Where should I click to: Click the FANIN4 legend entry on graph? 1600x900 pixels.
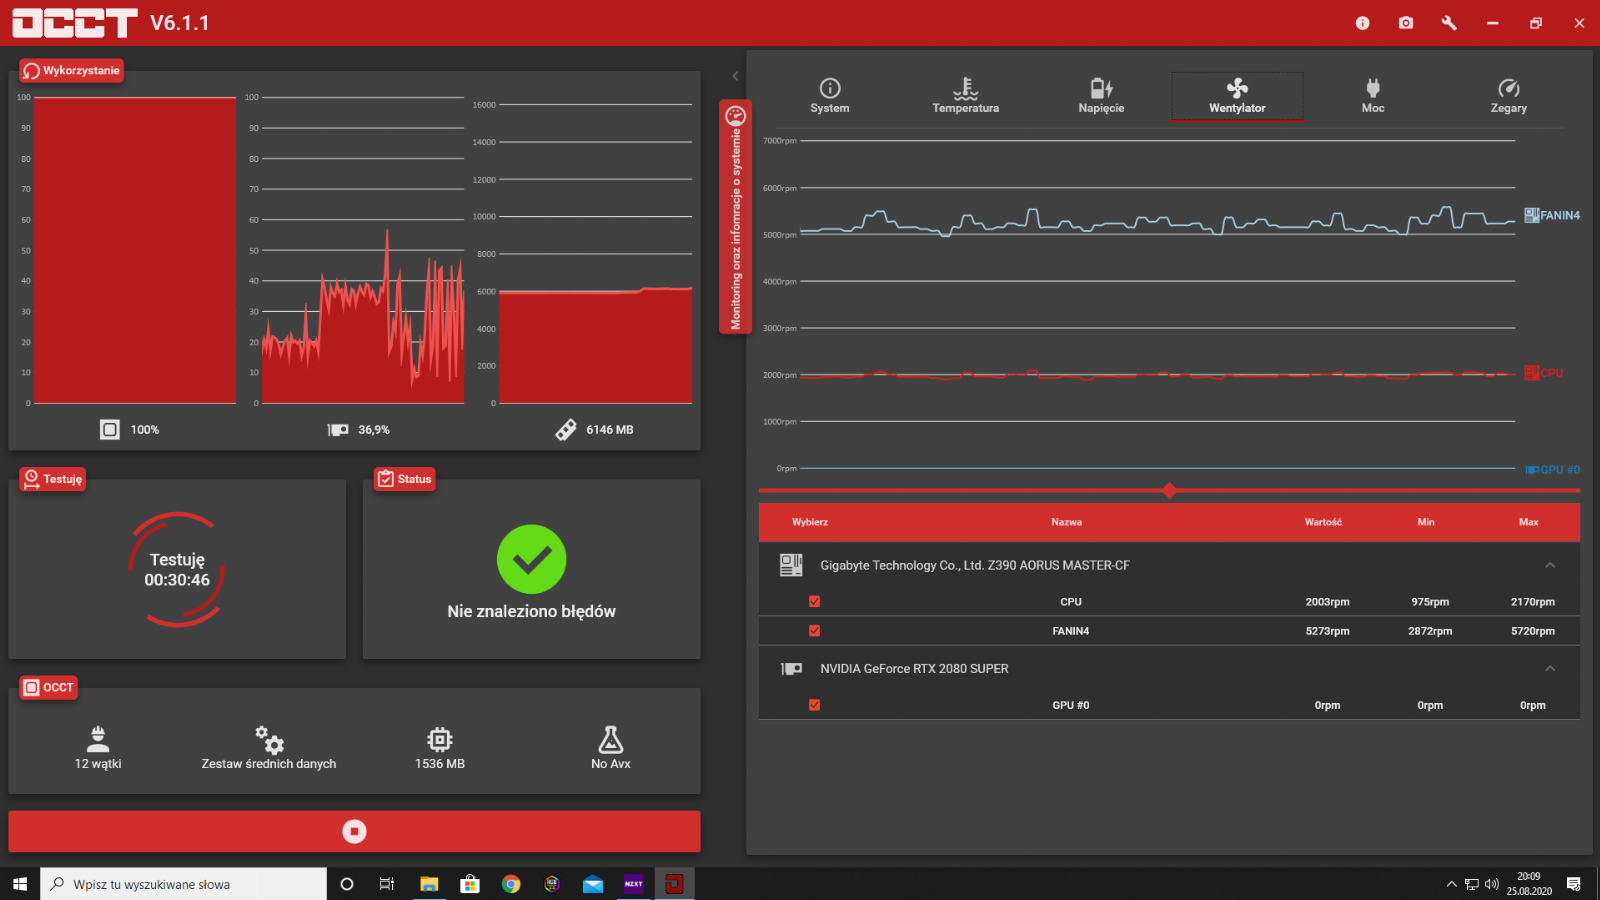point(1552,215)
